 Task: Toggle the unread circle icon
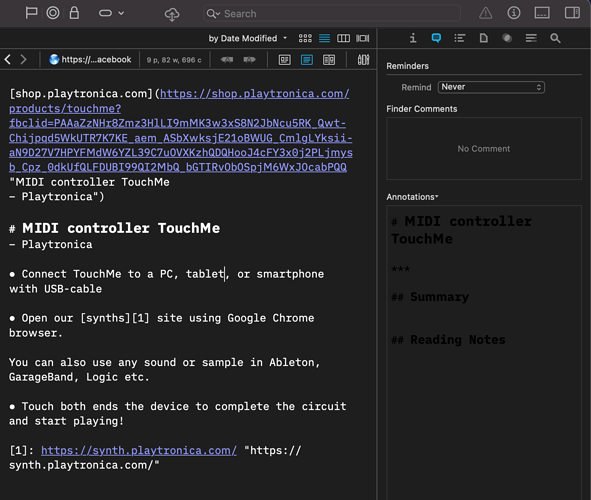[x=53, y=13]
